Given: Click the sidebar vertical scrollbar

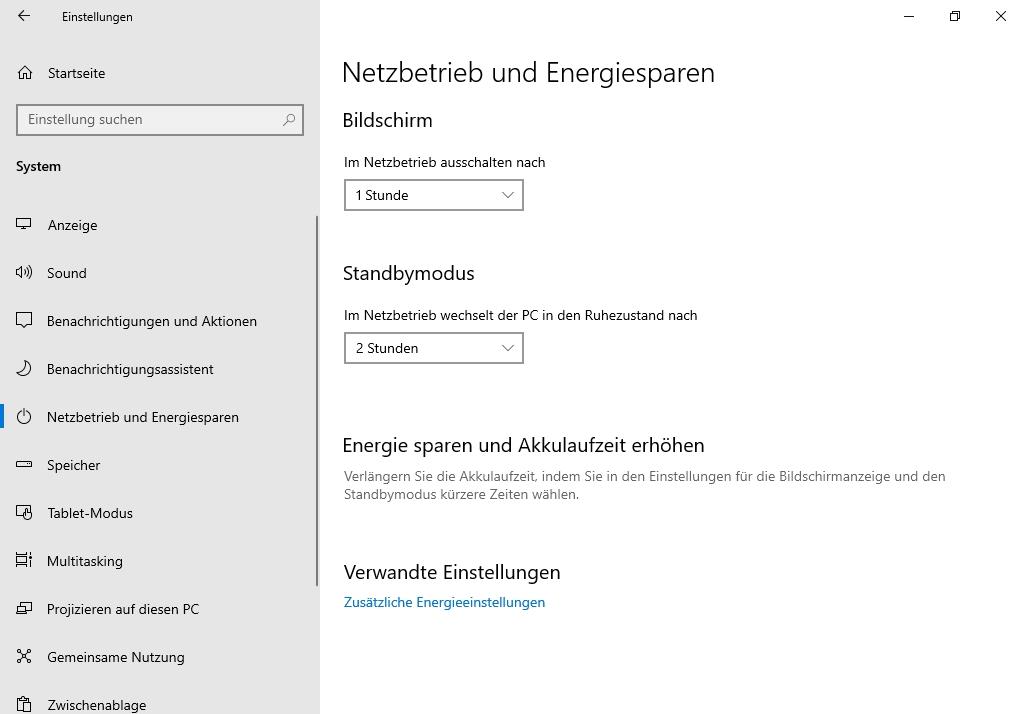Looking at the screenshot, I should pos(317,400).
